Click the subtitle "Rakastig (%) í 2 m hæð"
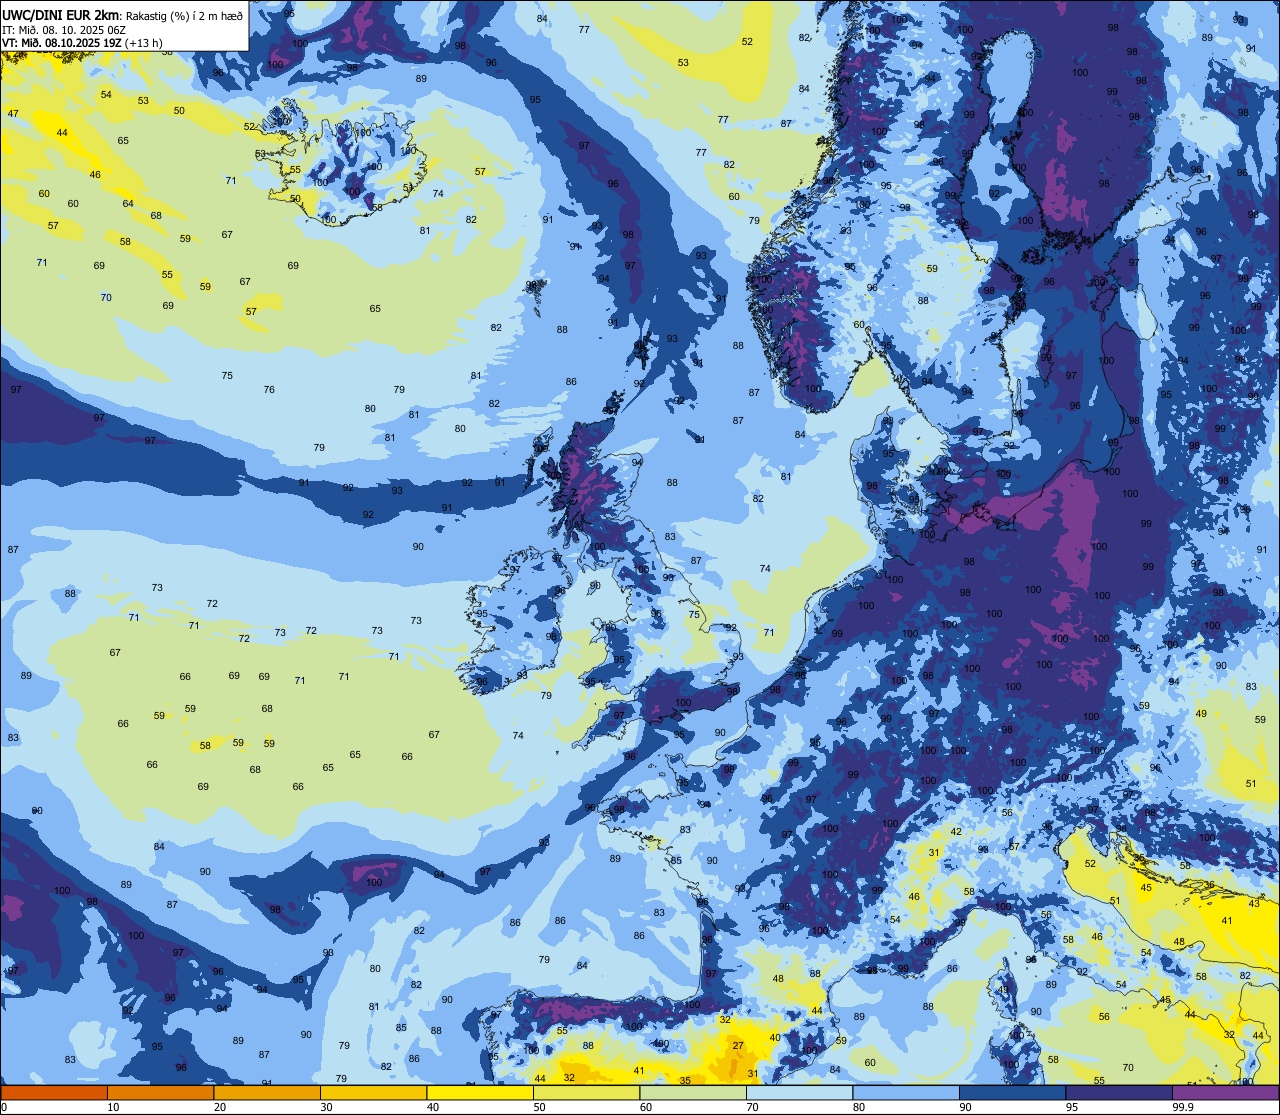The height and width of the screenshot is (1115, 1280). click(x=183, y=16)
